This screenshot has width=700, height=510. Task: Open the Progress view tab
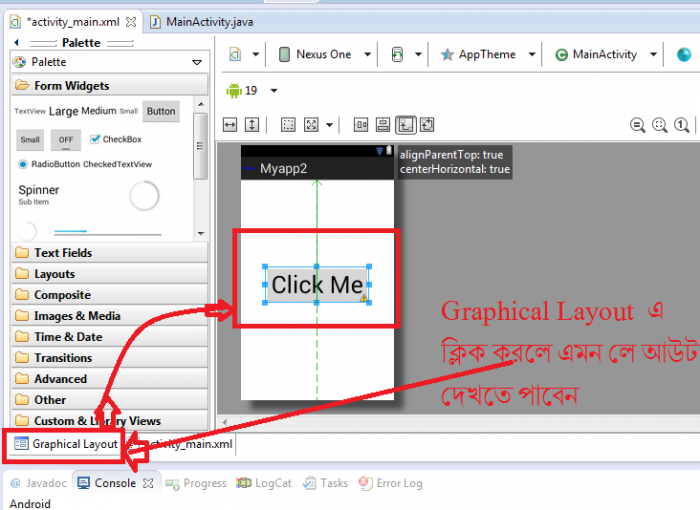point(196,483)
